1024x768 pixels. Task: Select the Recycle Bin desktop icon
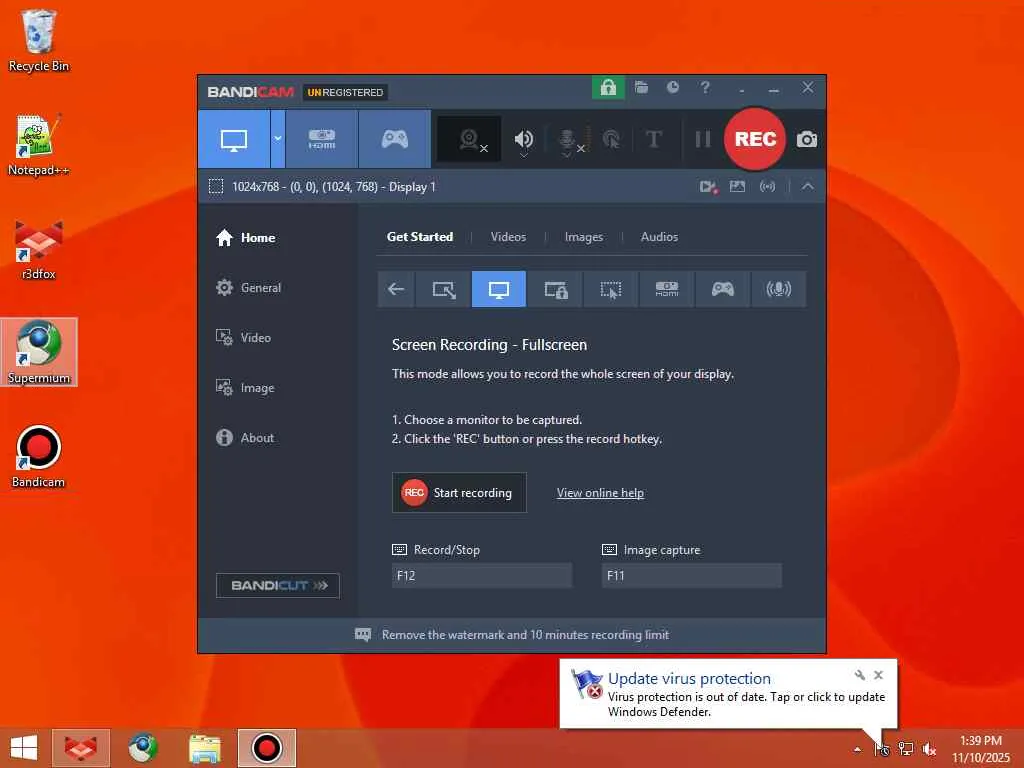(x=38, y=42)
